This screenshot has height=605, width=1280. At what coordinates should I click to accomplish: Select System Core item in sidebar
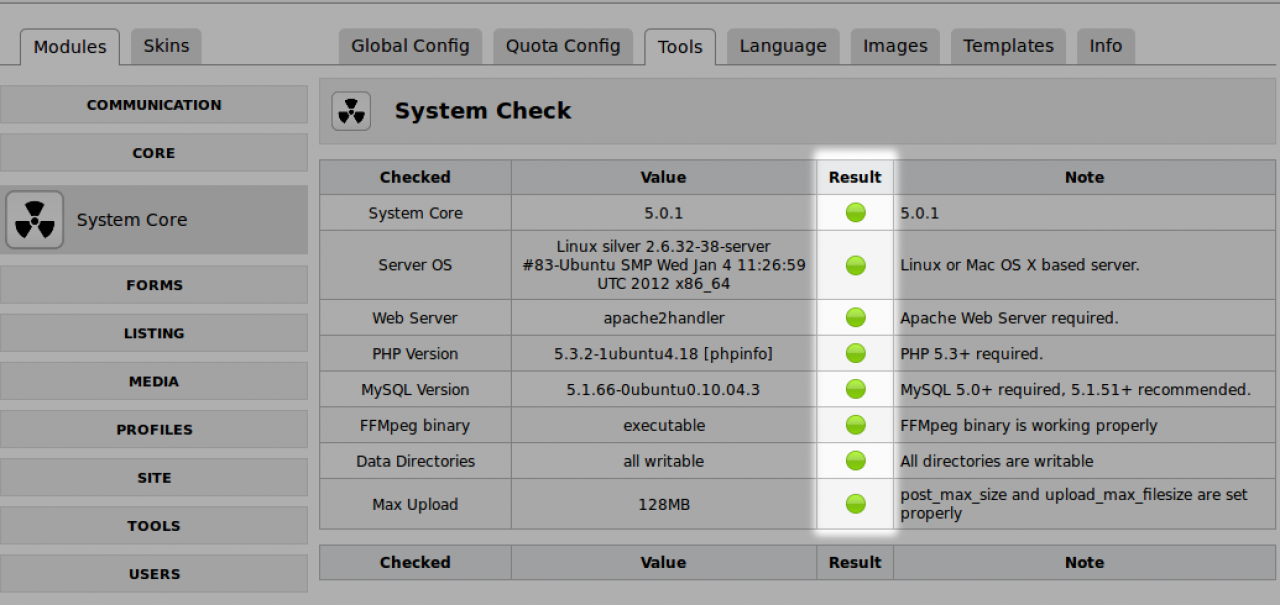pyautogui.click(x=132, y=220)
